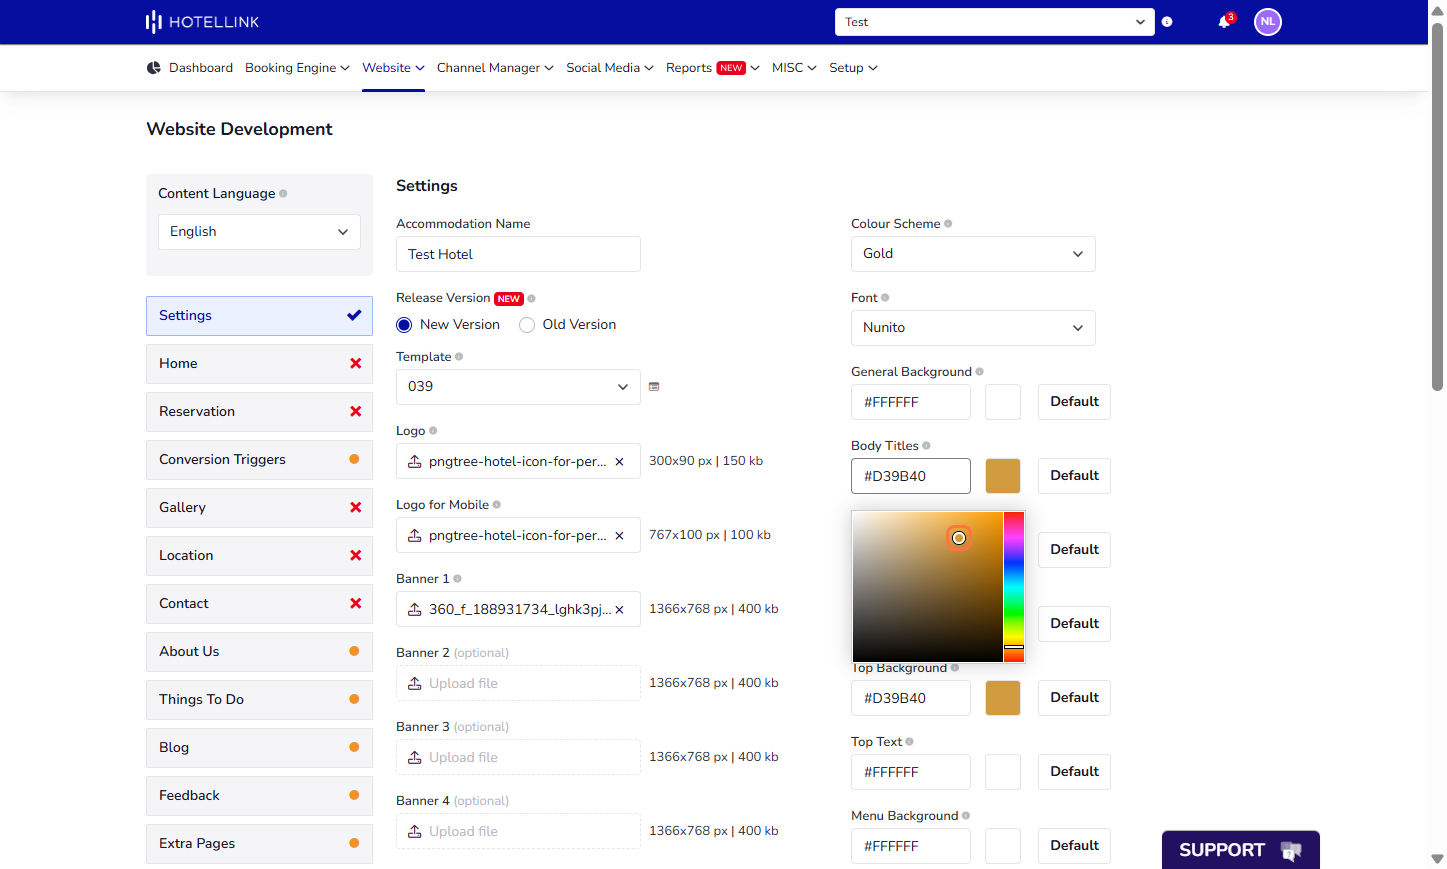
Task: Click the SUPPORT button
Action: [x=1240, y=850]
